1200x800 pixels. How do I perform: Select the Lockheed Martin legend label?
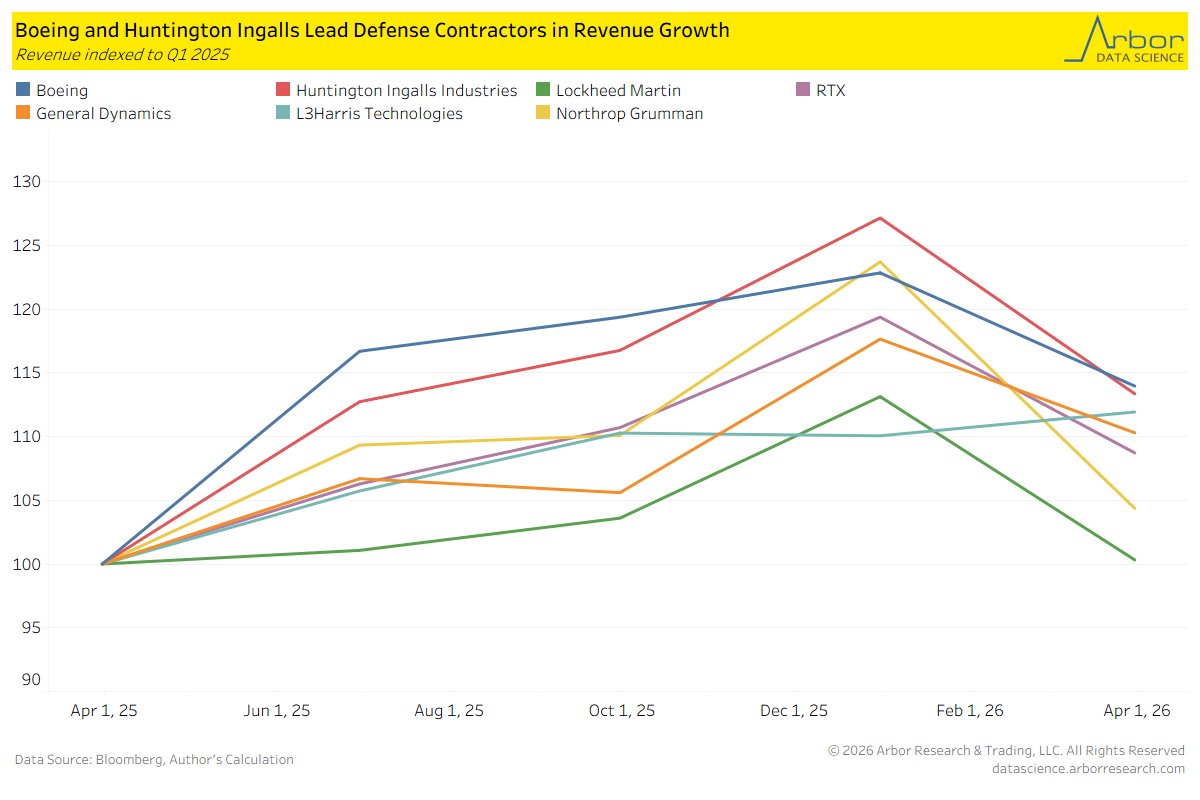point(619,91)
